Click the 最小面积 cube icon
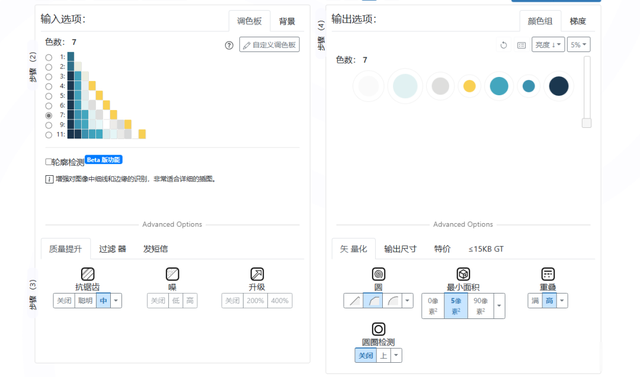Image resolution: width=640 pixels, height=377 pixels. pos(463,274)
